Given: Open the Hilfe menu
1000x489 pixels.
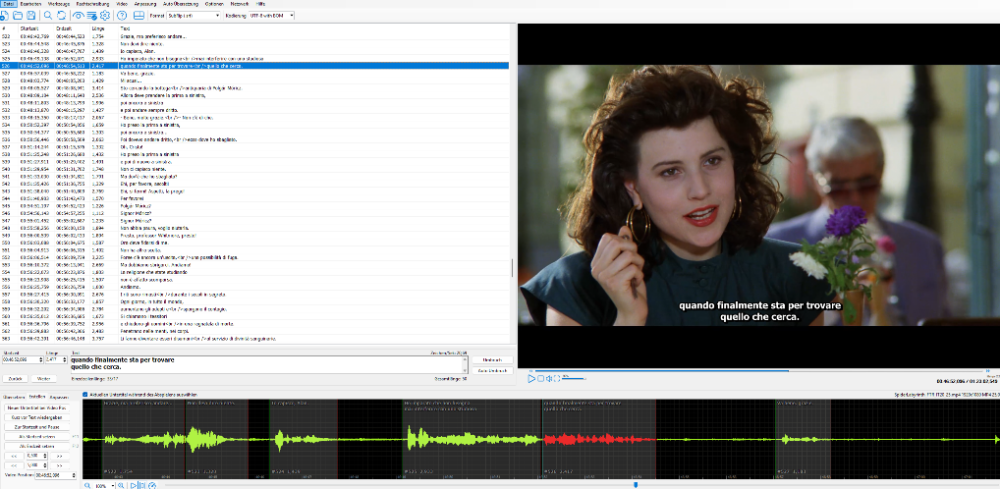Looking at the screenshot, I should coord(260,4).
